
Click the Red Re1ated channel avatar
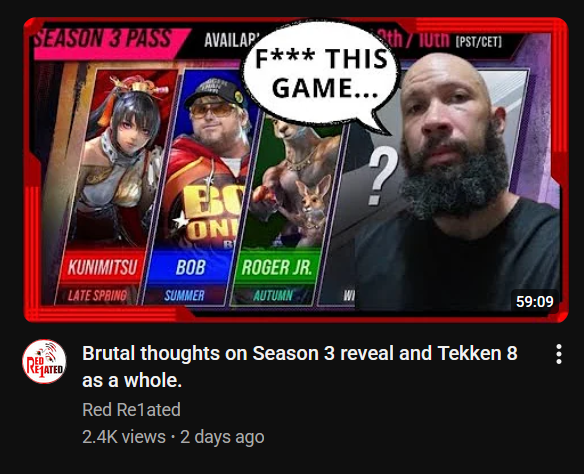[44, 361]
